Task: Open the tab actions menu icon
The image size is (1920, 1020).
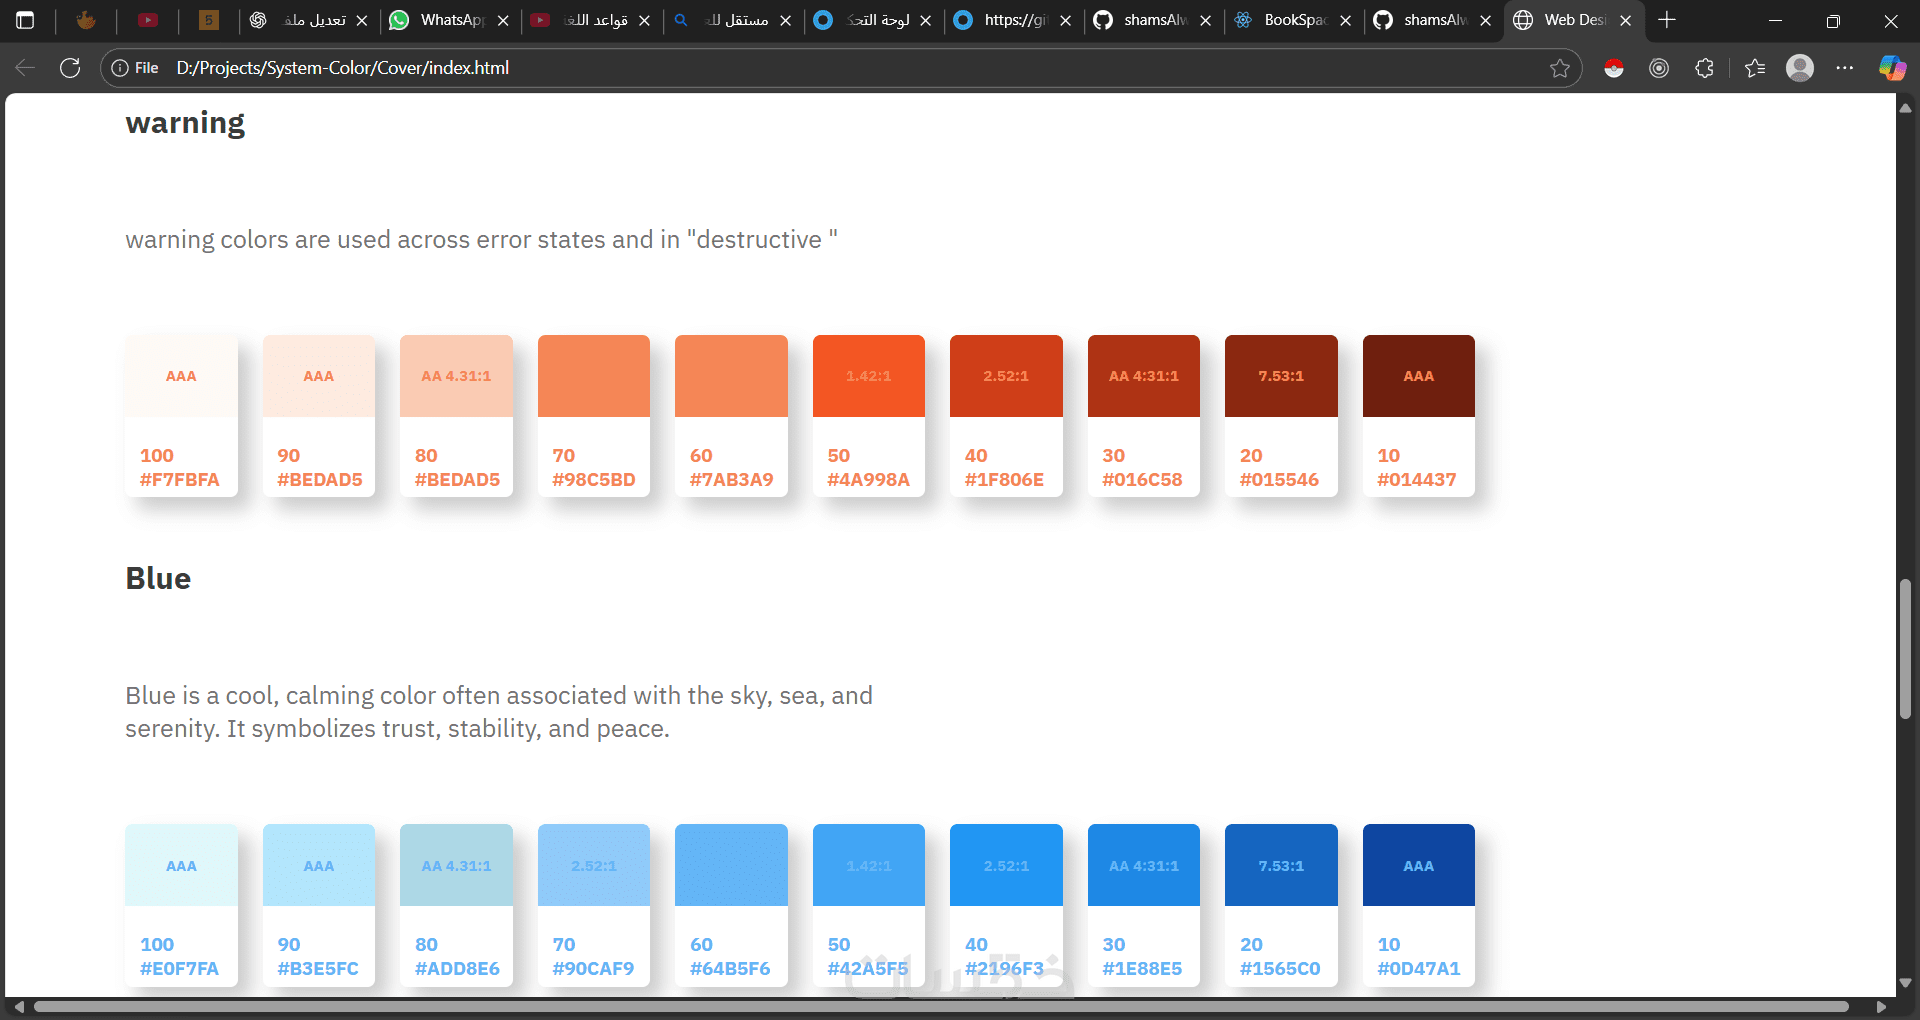Action: [25, 20]
